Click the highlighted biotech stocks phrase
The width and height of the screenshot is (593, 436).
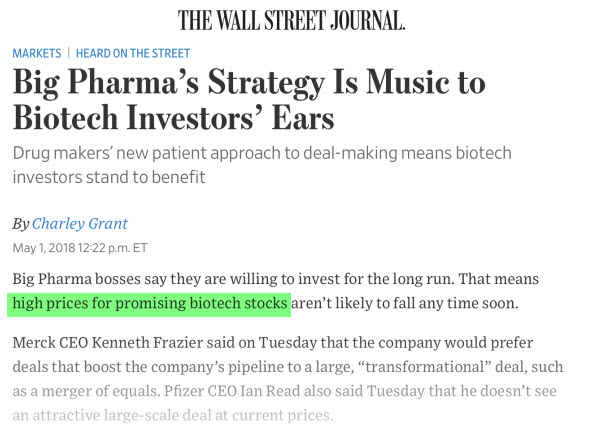150,303
